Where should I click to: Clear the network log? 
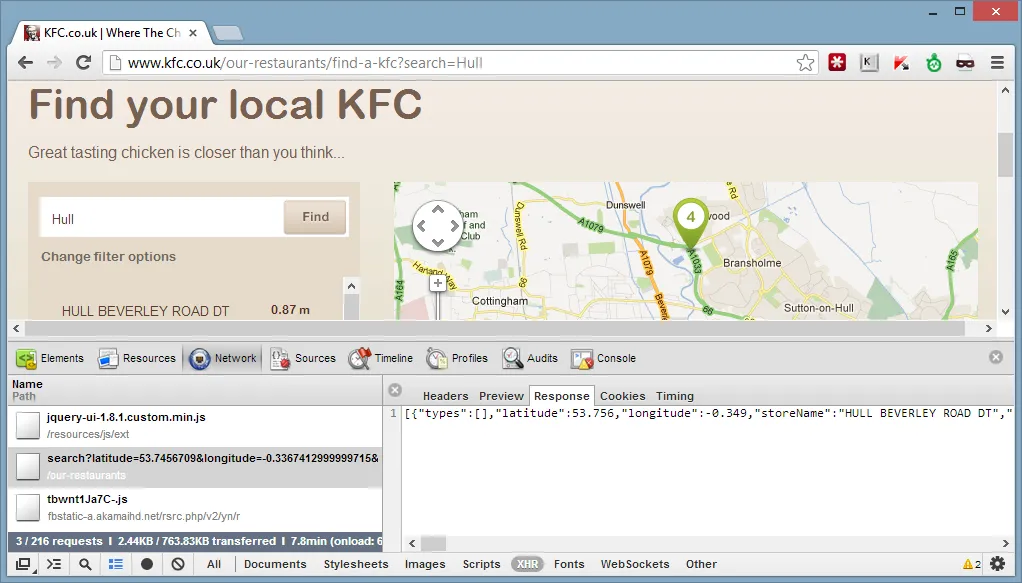point(178,564)
